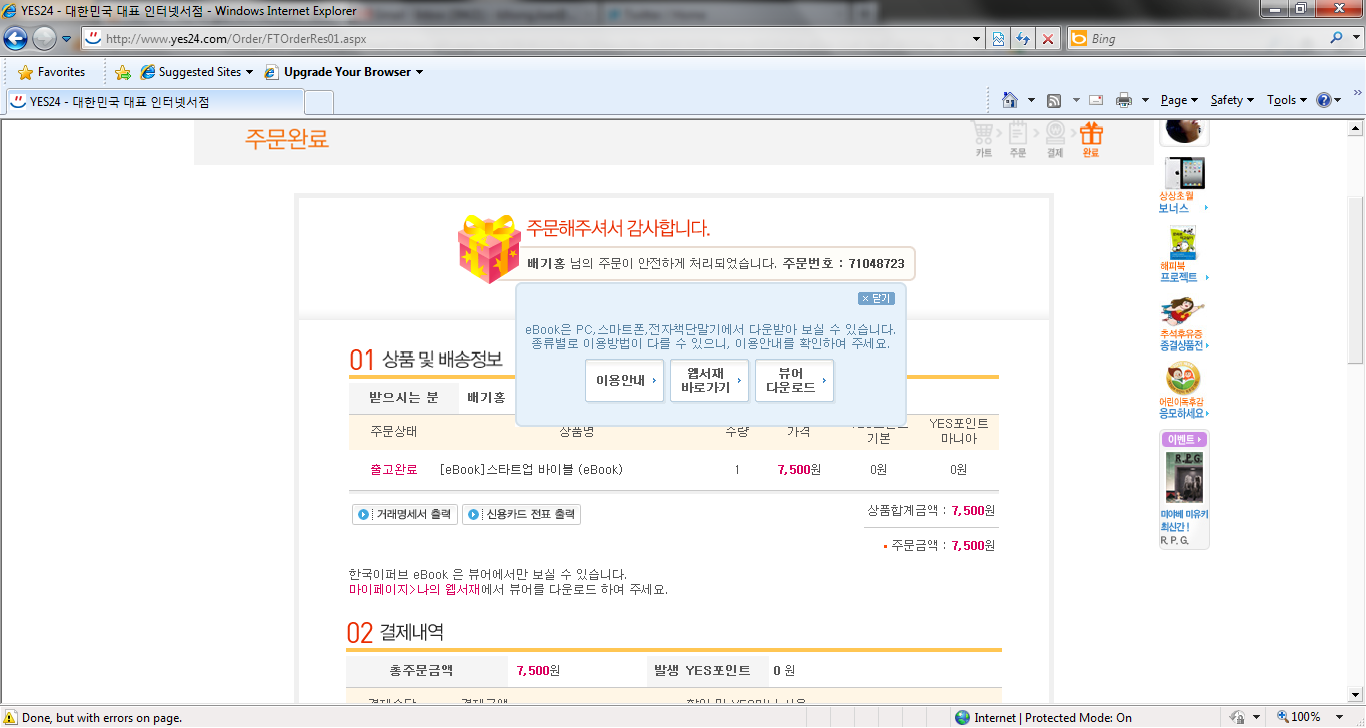Image resolution: width=1366 pixels, height=728 pixels.
Task: Click the blue Help question mark icon
Action: [1323, 100]
